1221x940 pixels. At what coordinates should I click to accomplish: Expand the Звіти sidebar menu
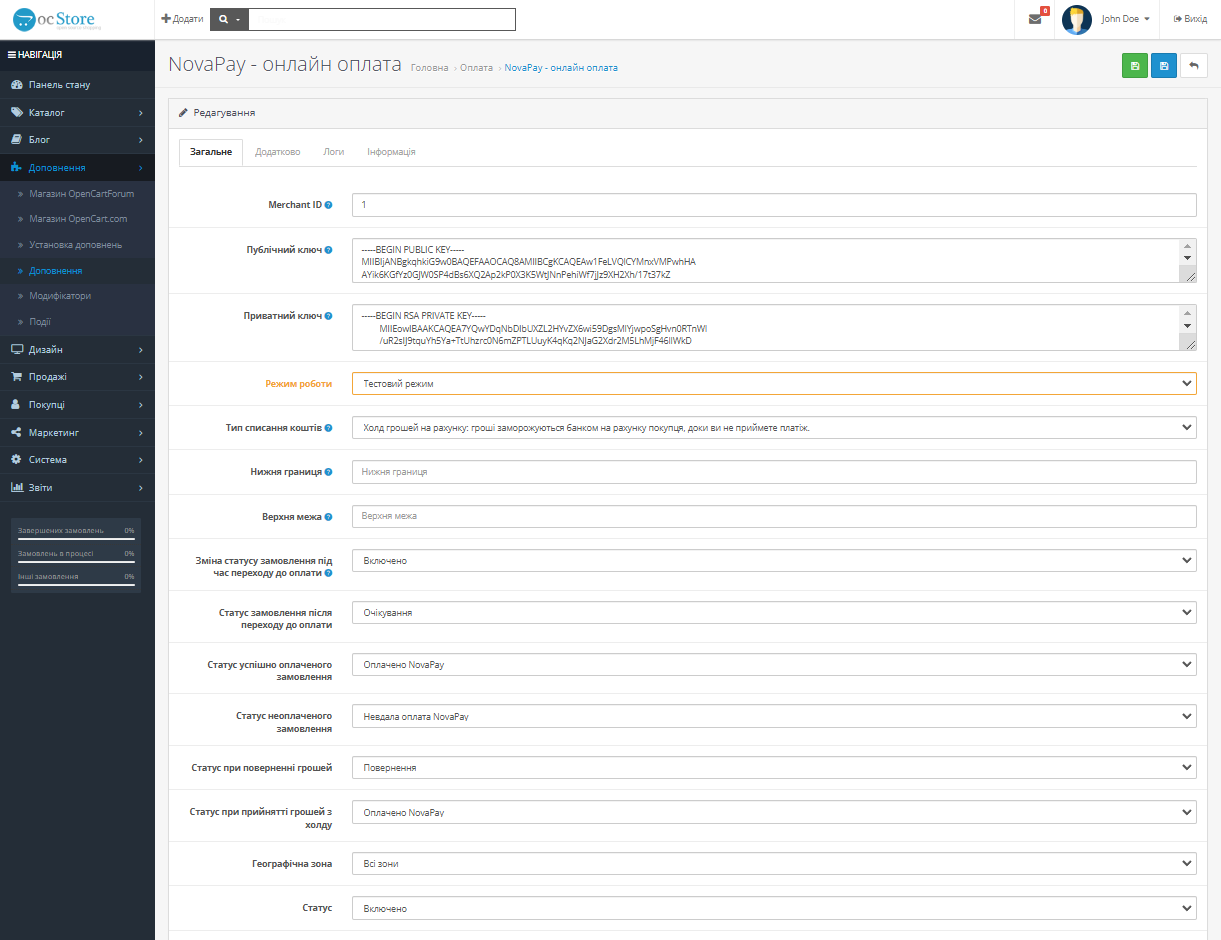77,487
